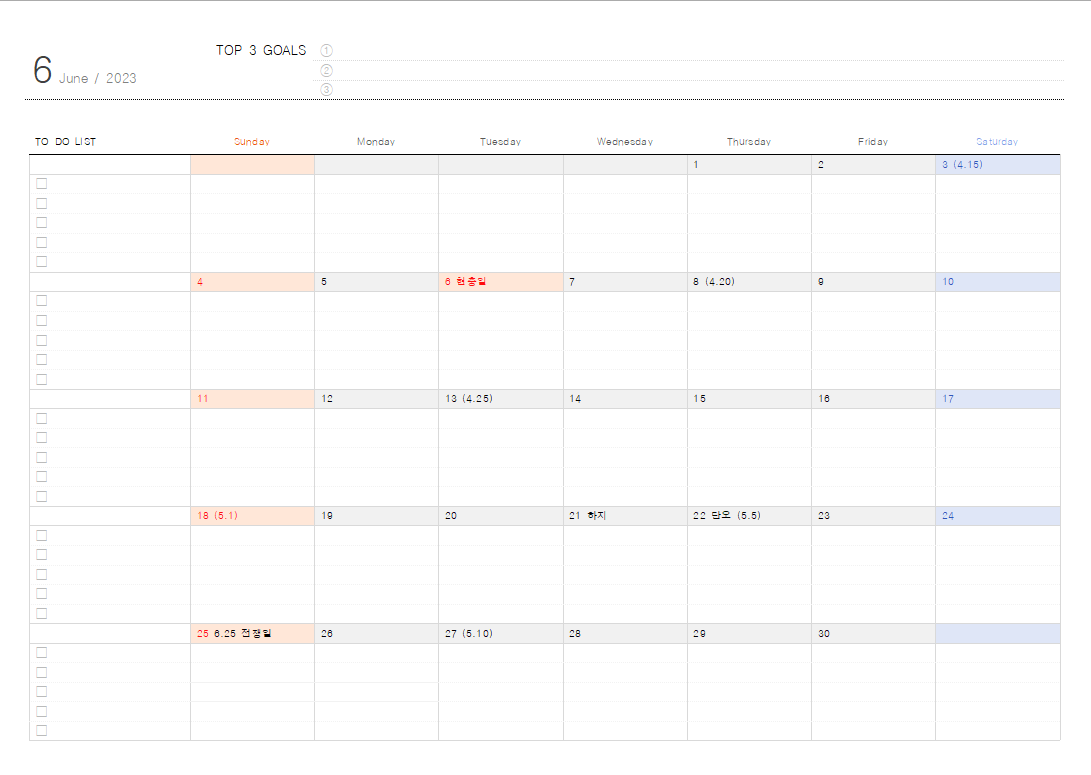Click the Sunday column header

[252, 141]
